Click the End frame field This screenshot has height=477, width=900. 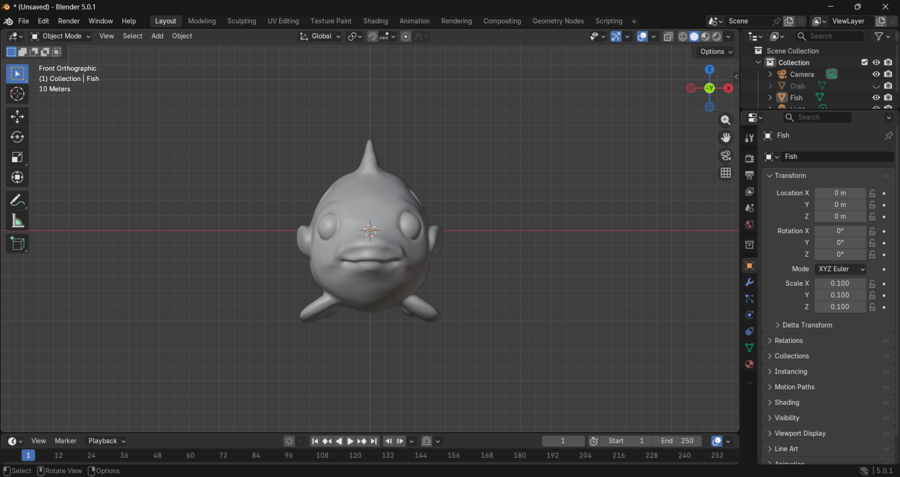click(x=677, y=441)
